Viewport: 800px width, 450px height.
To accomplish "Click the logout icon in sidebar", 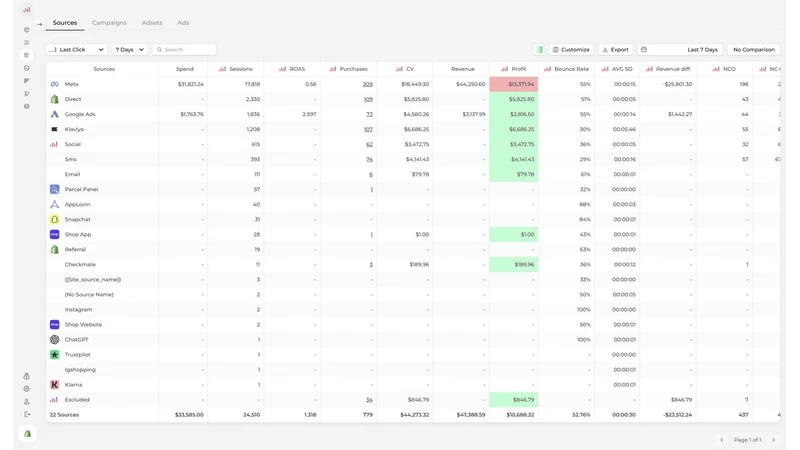I will coord(27,414).
